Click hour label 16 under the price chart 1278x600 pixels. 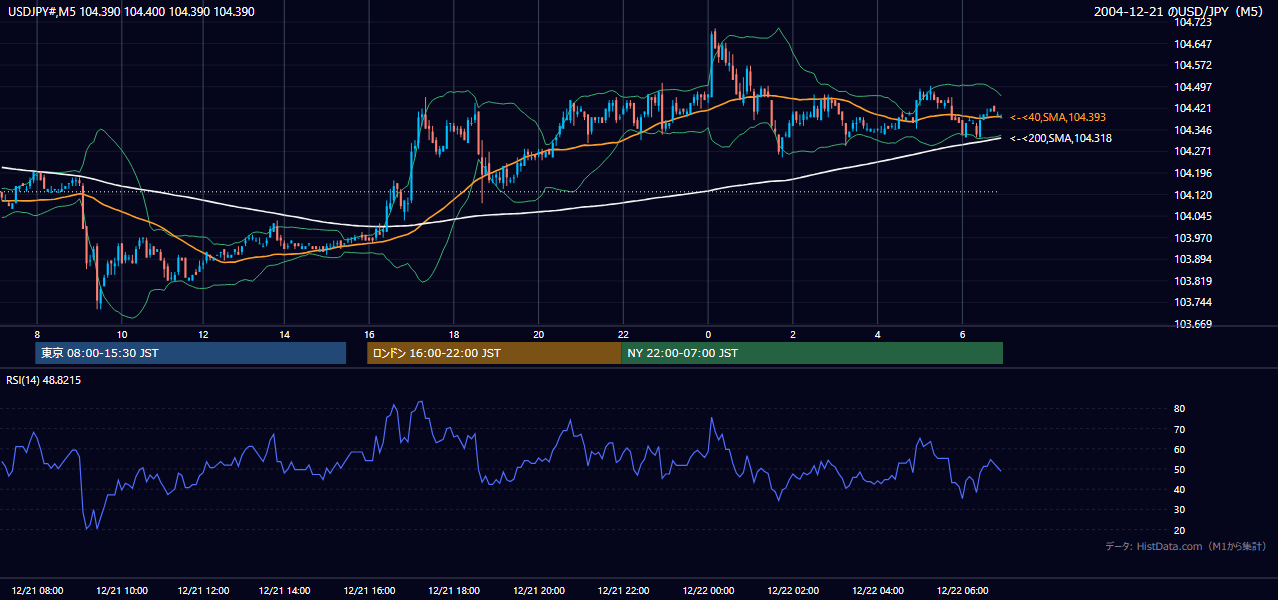[370, 334]
